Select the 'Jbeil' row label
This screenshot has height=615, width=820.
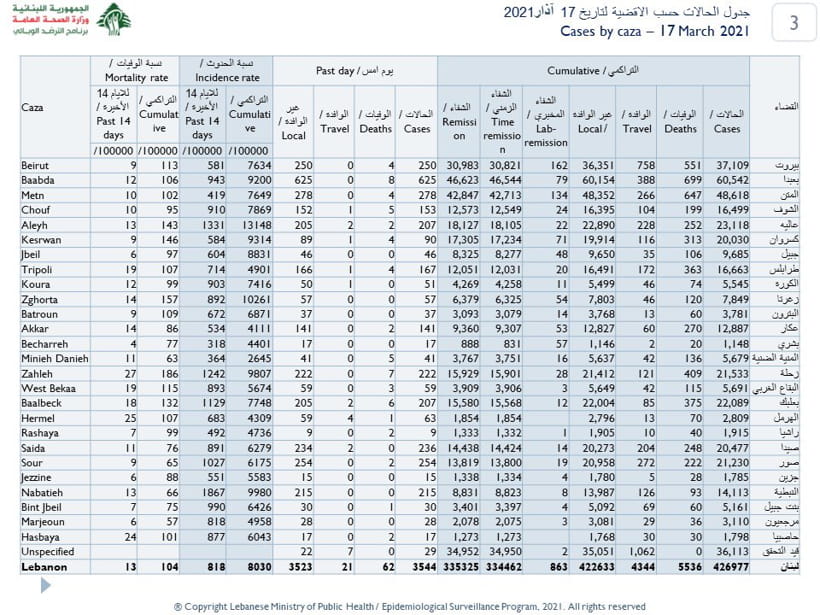(31, 255)
